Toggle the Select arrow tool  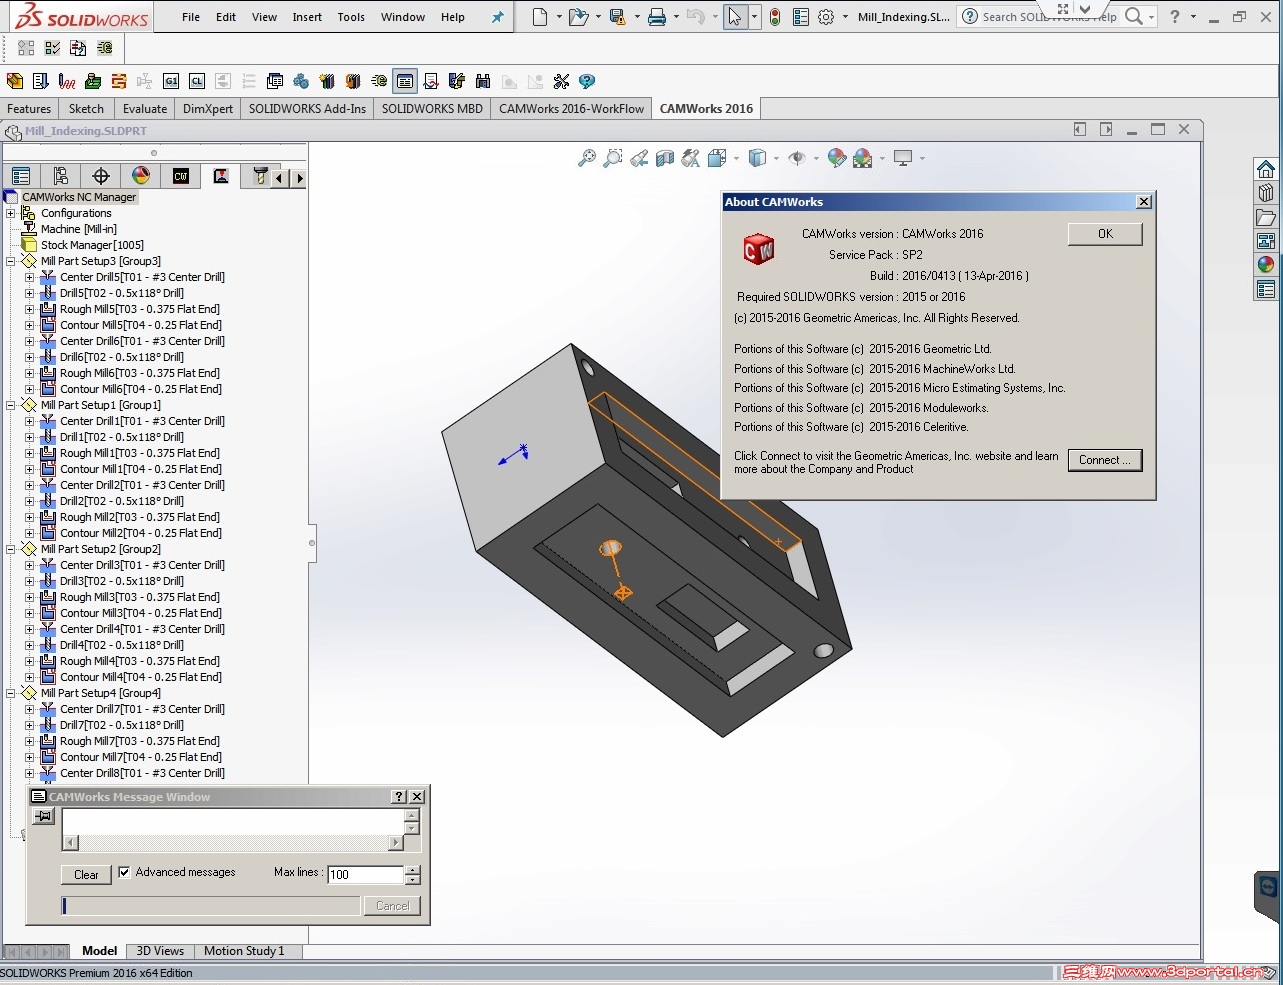735,17
